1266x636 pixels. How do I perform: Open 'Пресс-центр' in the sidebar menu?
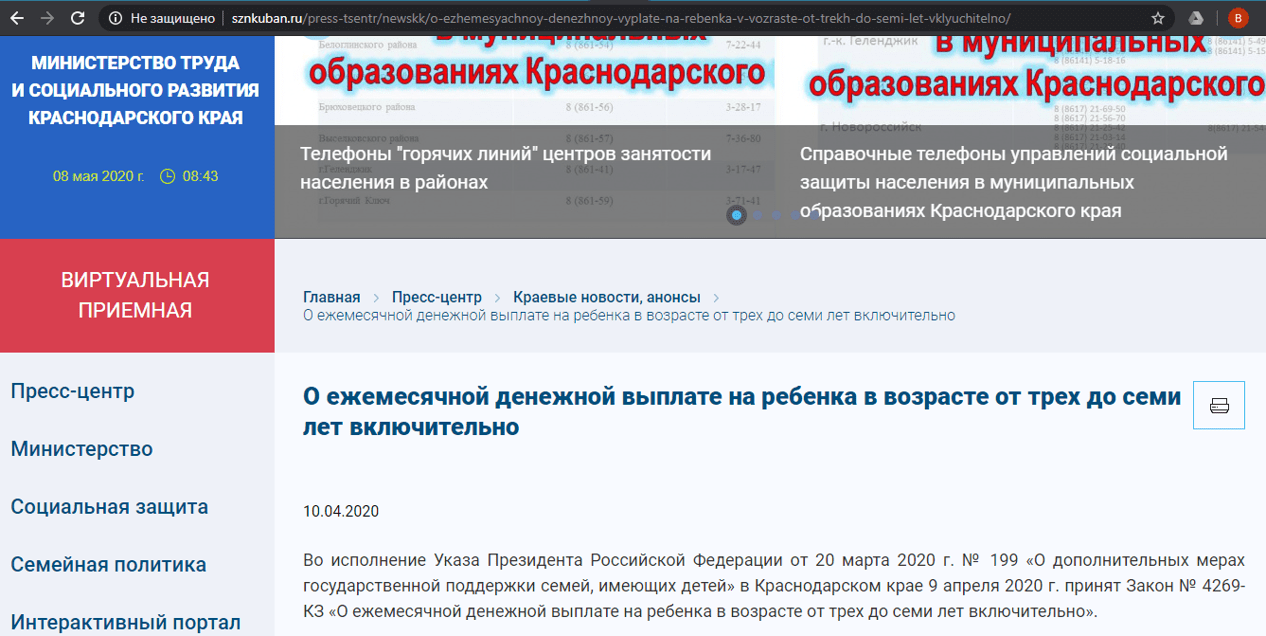tap(72, 391)
